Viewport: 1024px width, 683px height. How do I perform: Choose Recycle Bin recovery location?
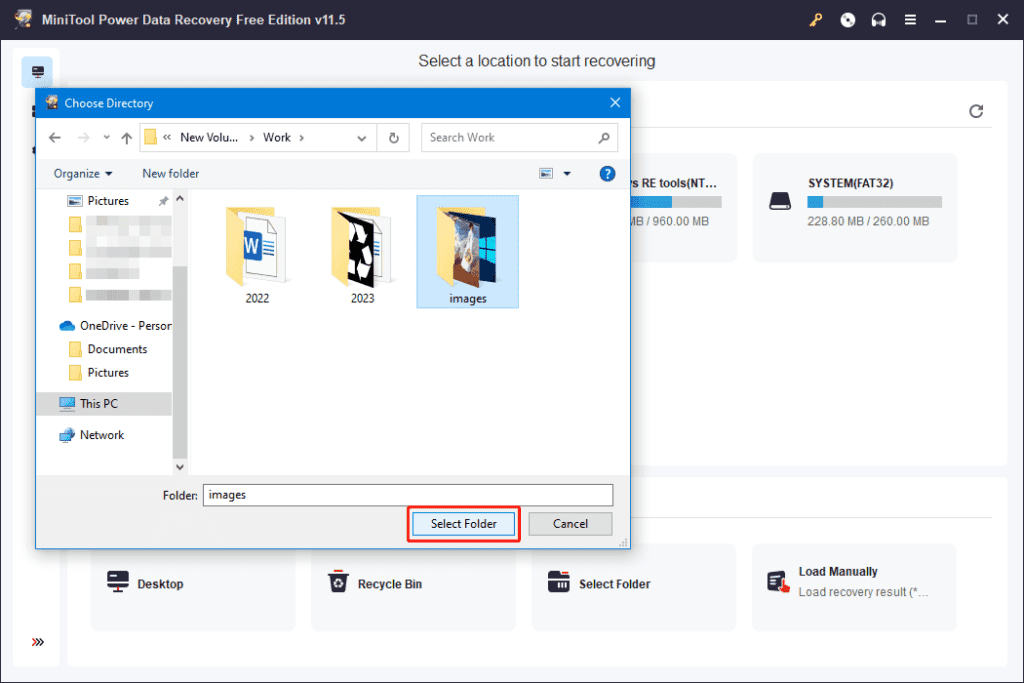pos(413,585)
